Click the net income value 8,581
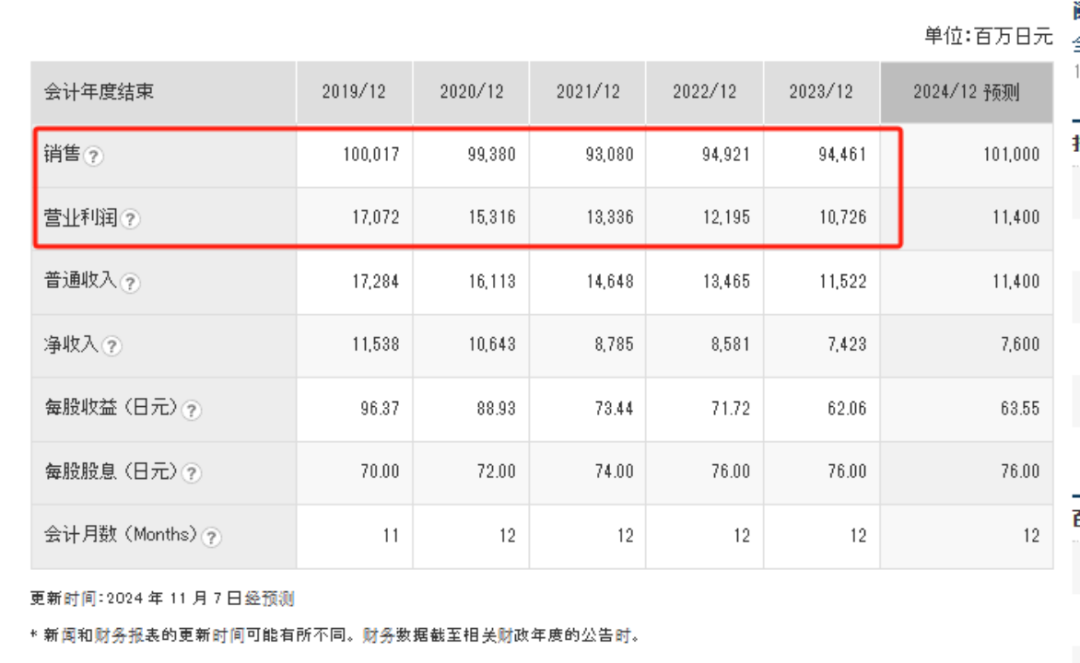Screen dimensions: 1080x663 point(730,344)
